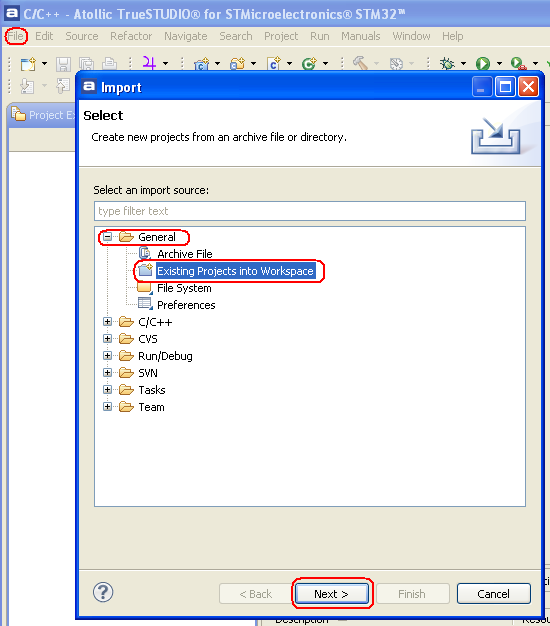Click the Archive File icon
550x626 pixels.
[144, 253]
